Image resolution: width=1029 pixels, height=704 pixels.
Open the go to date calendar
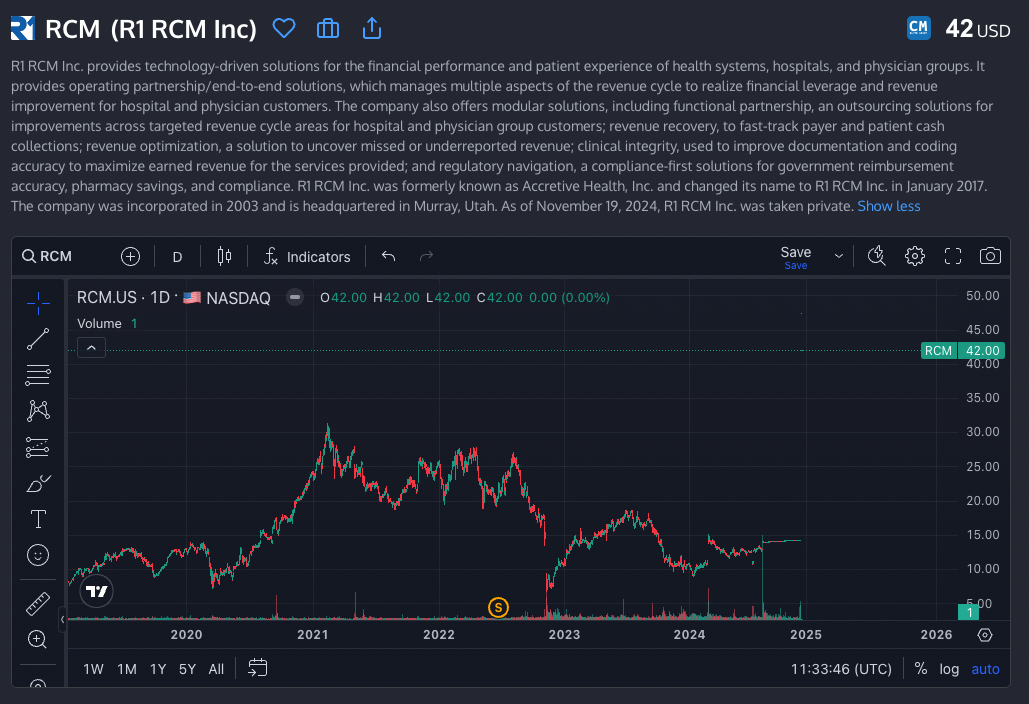[x=257, y=668]
